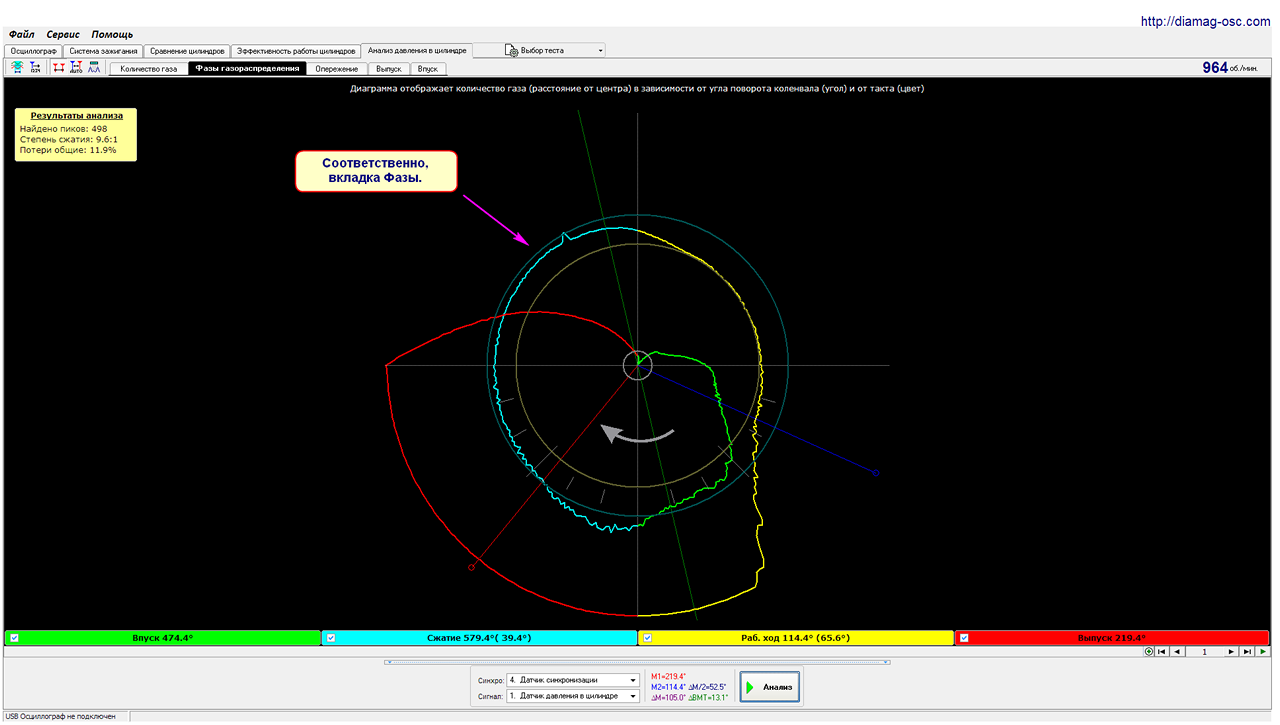This screenshot has width=1280, height=725.
Task: Click the ΔM=105.0° value
Action: (669, 697)
